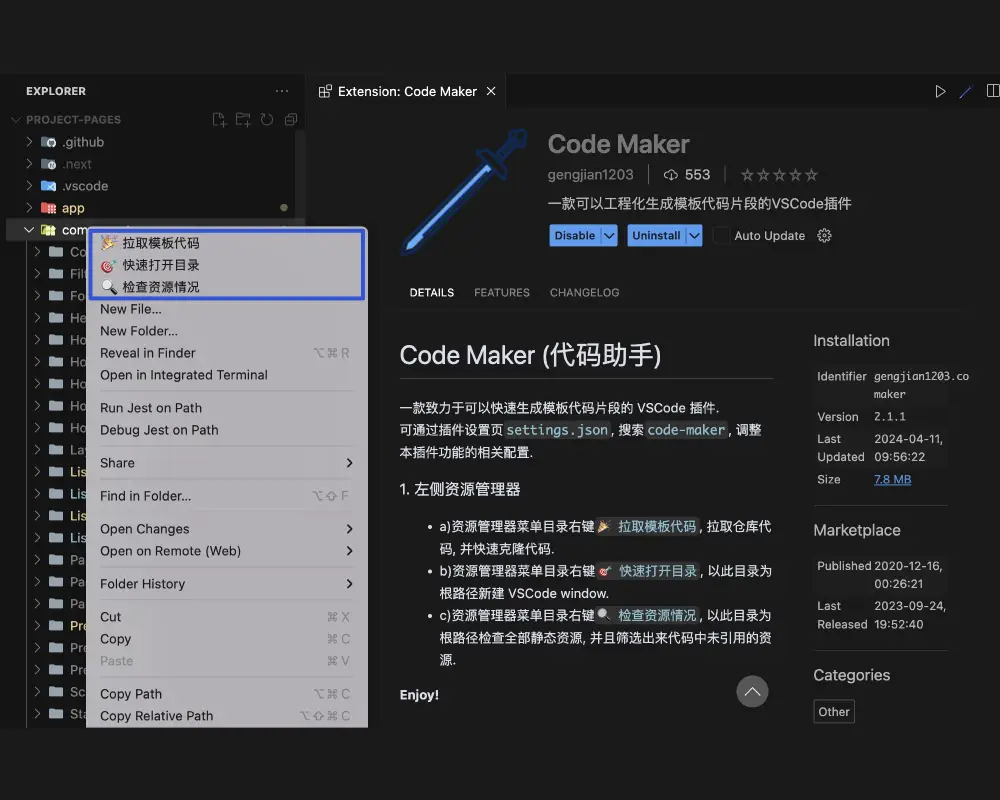Image resolution: width=1000 pixels, height=800 pixels.
Task: Click the Uninstall button
Action: tap(655, 236)
